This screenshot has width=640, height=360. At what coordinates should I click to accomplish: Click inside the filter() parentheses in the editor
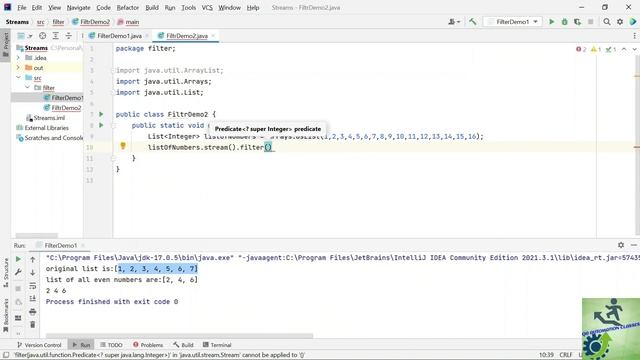268,147
